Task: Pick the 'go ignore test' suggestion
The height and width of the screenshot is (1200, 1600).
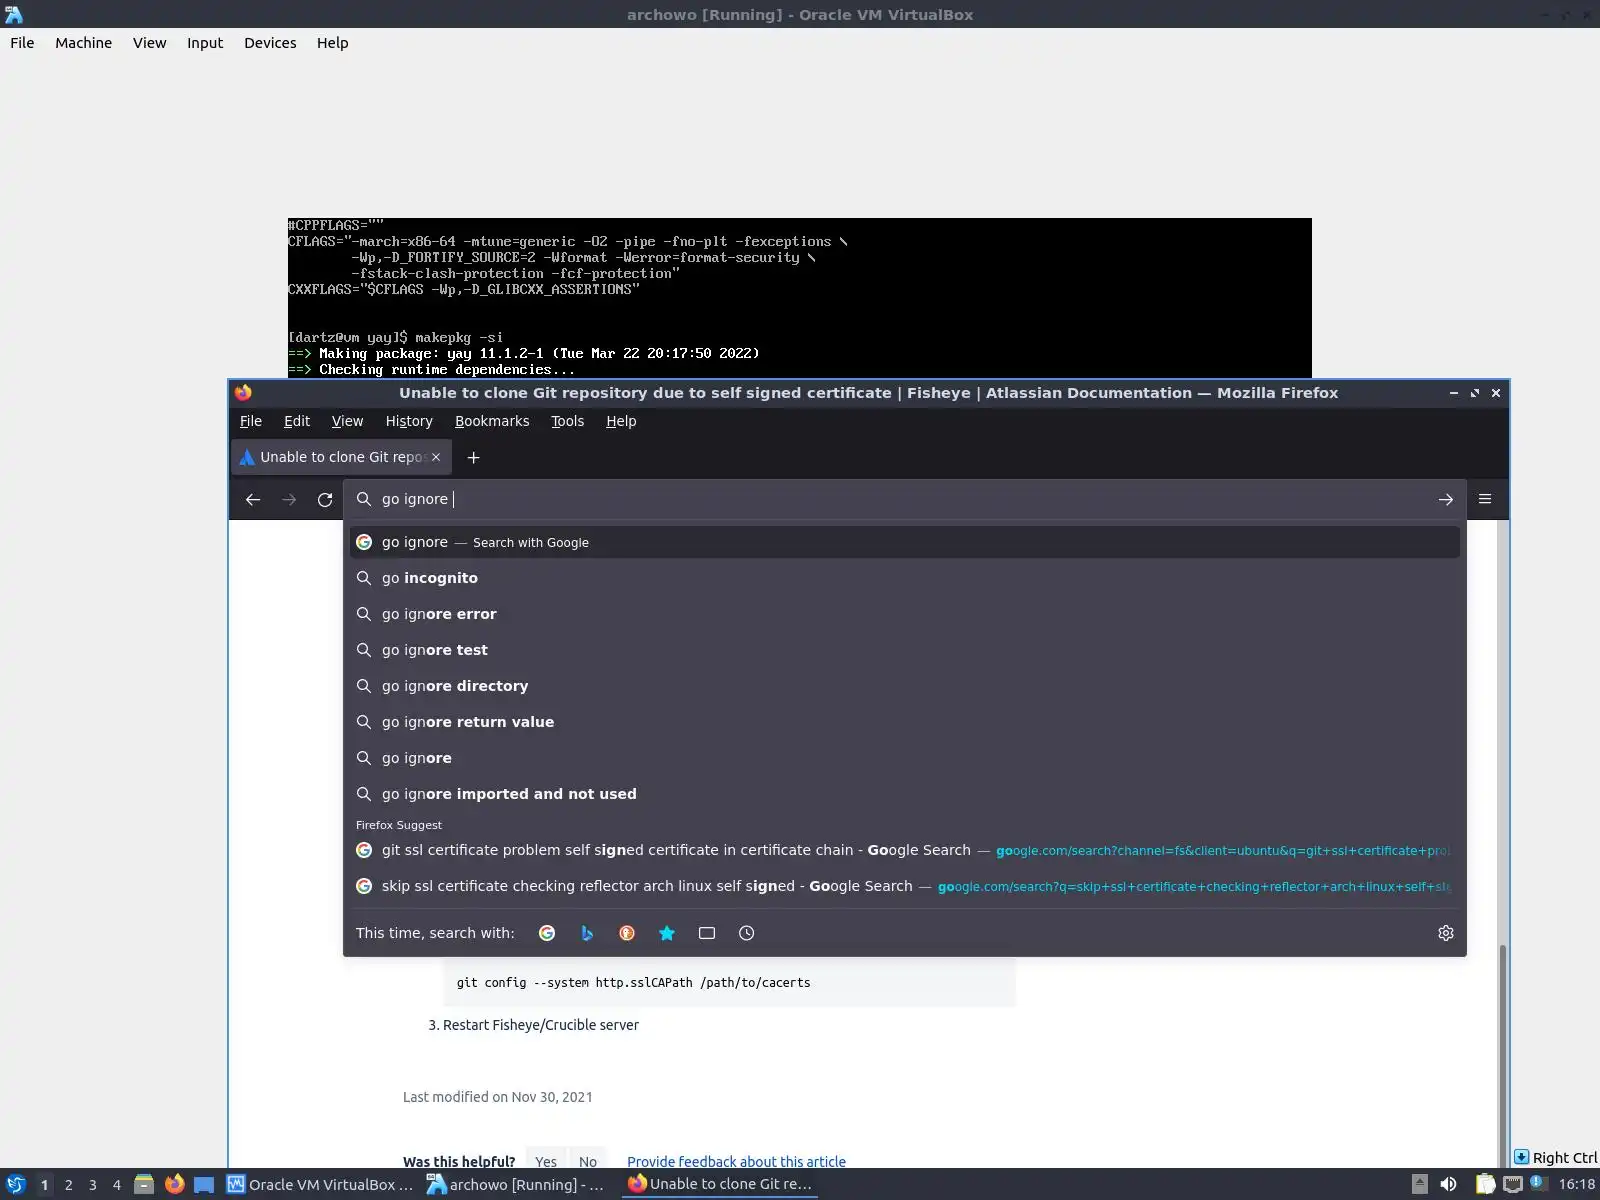Action: coord(905,650)
